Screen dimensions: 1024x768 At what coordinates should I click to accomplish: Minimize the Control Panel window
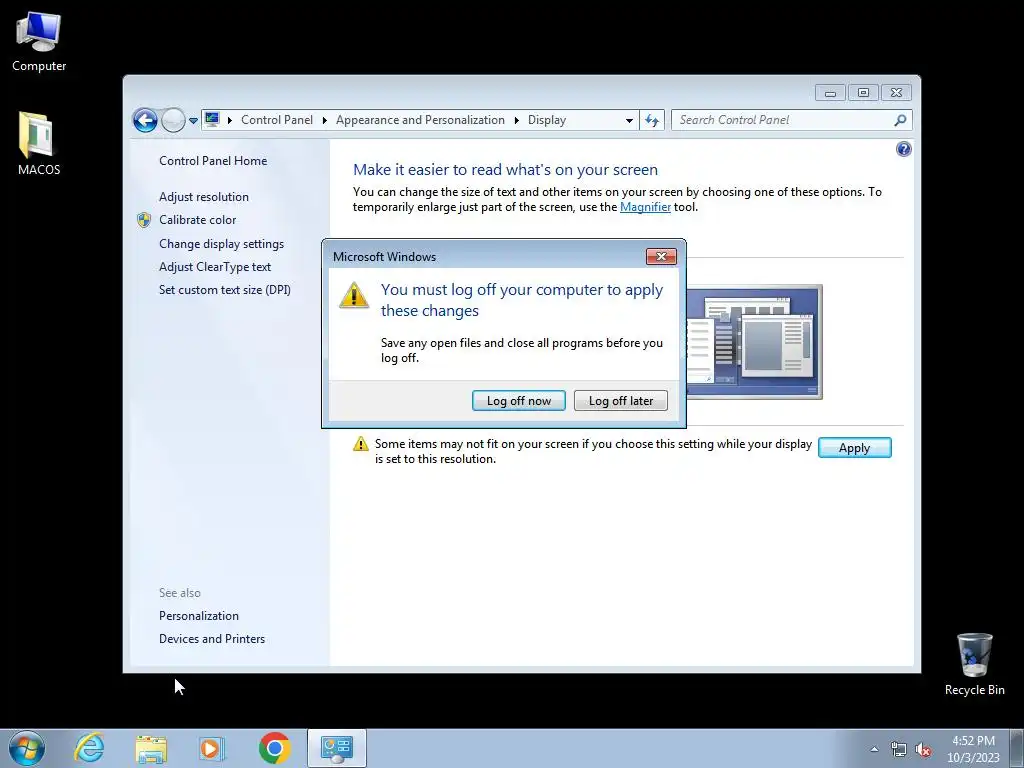[830, 93]
